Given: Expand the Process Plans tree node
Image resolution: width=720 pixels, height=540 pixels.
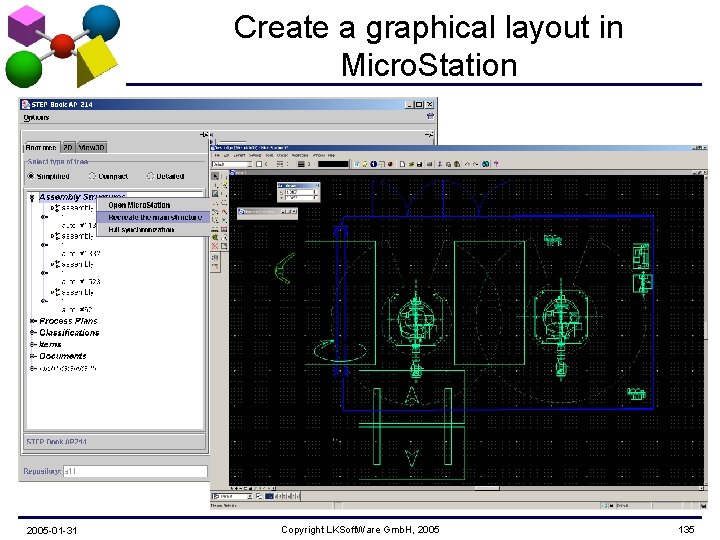Looking at the screenshot, I should (33, 321).
